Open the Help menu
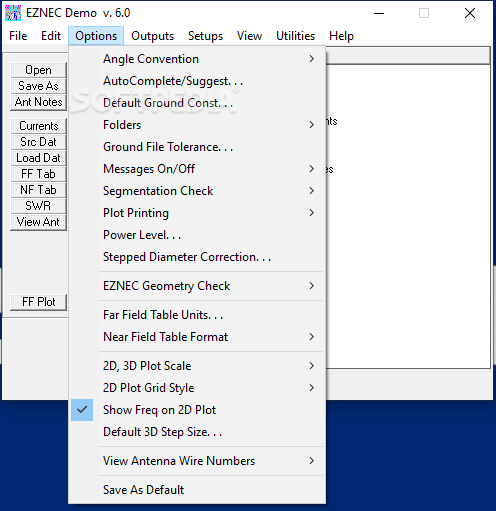This screenshot has height=511, width=496. pos(341,36)
